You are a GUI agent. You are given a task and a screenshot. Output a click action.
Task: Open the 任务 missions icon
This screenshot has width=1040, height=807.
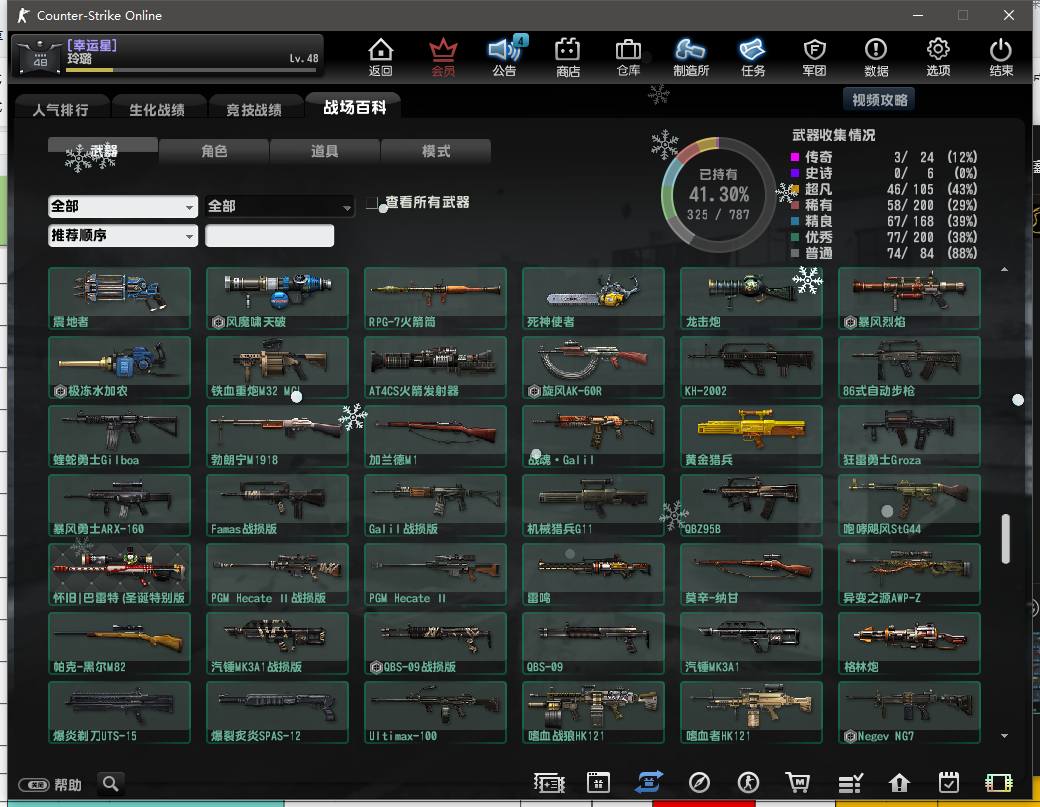pos(753,57)
